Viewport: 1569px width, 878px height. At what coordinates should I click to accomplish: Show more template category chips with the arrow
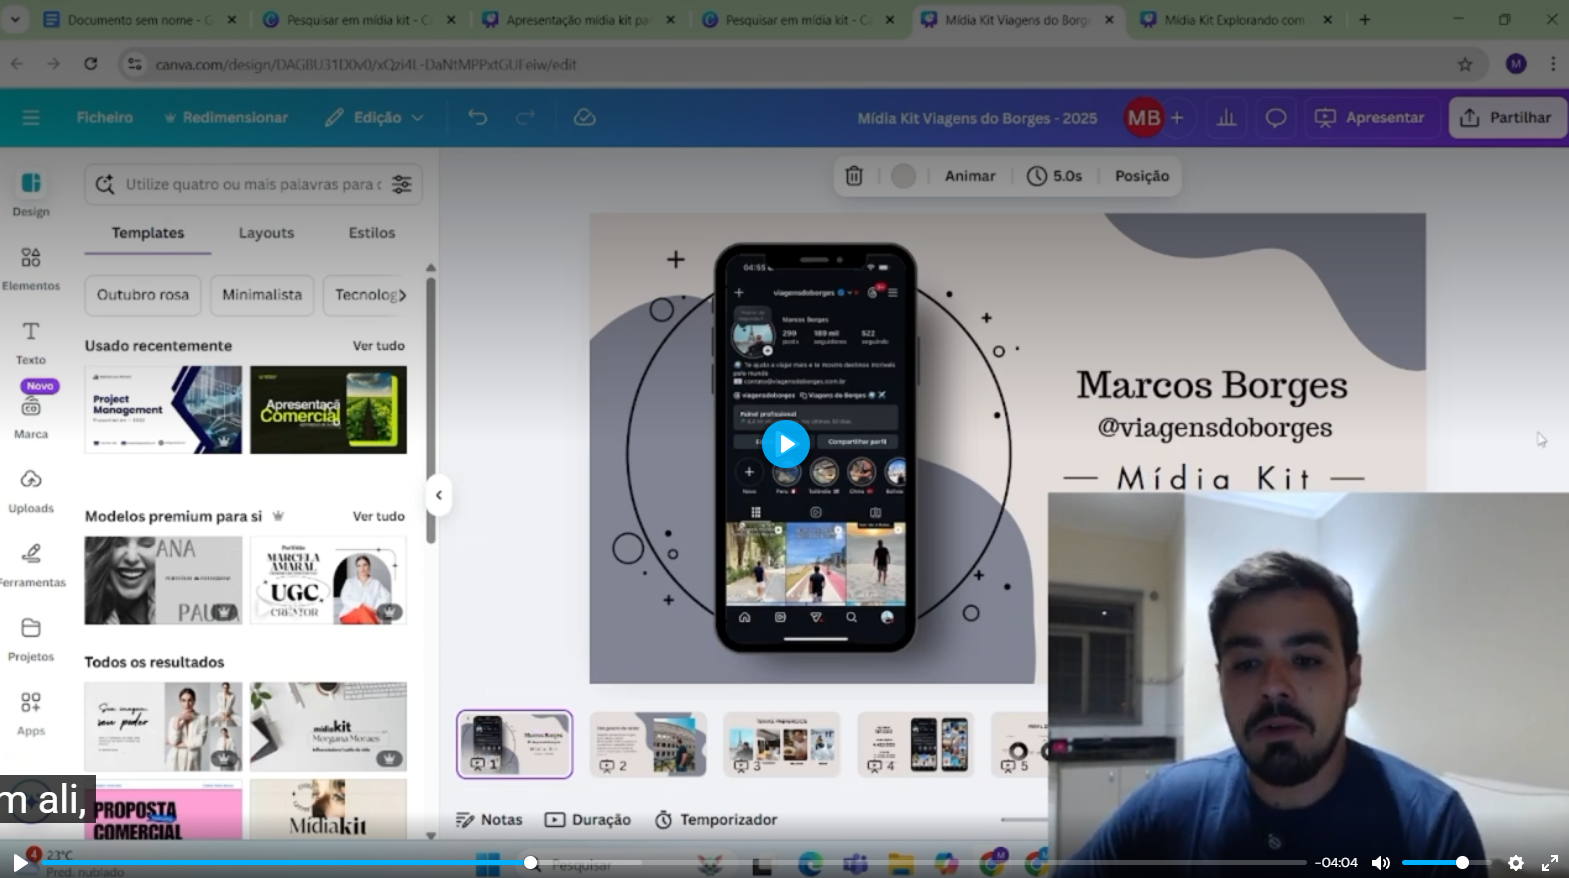(402, 295)
